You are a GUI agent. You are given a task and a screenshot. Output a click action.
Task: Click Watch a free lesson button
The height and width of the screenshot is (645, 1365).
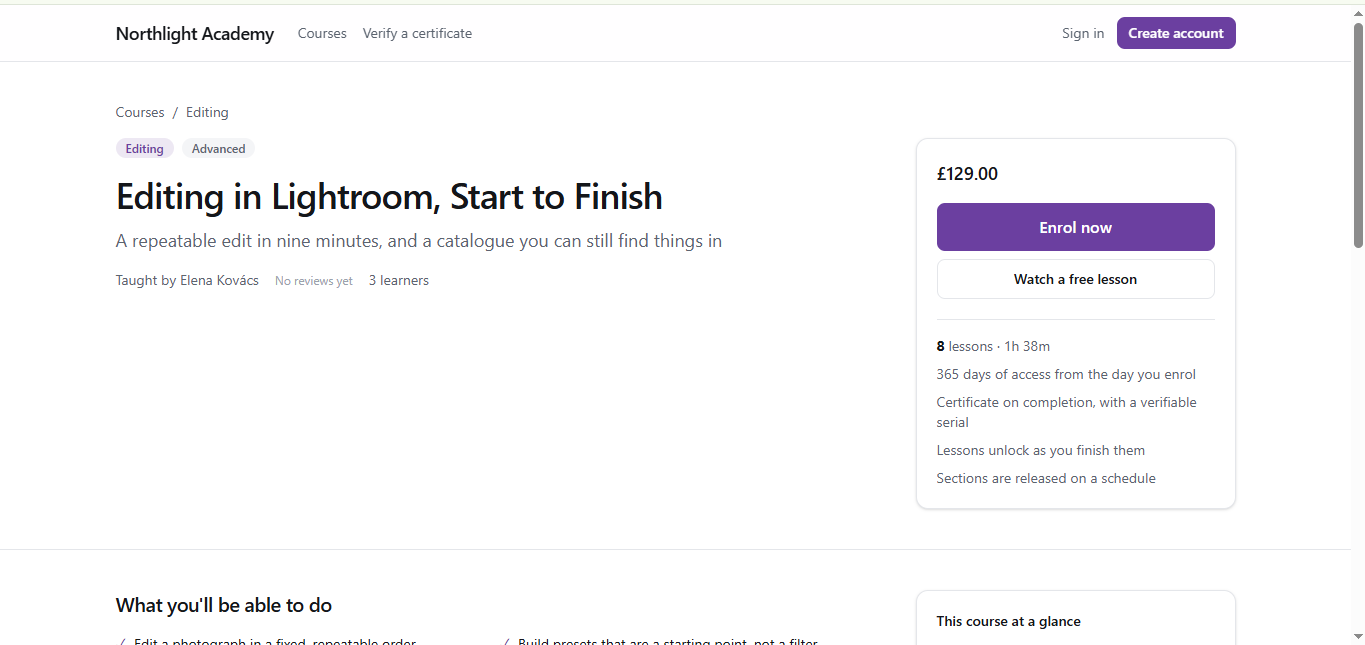click(1075, 279)
